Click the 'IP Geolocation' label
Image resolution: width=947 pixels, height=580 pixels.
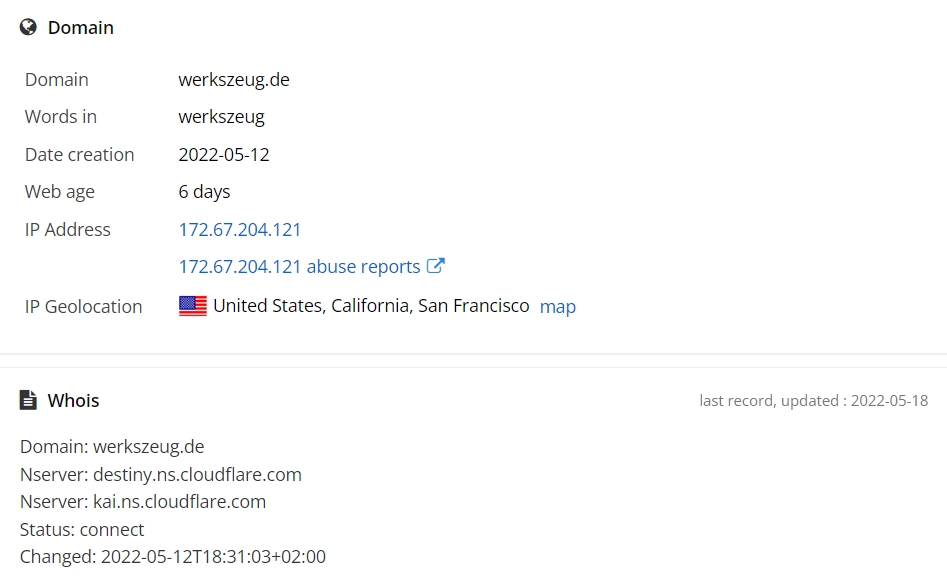(x=83, y=306)
